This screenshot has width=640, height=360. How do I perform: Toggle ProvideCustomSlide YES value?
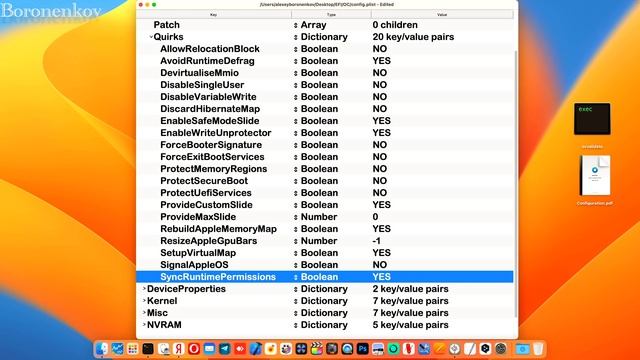381,205
